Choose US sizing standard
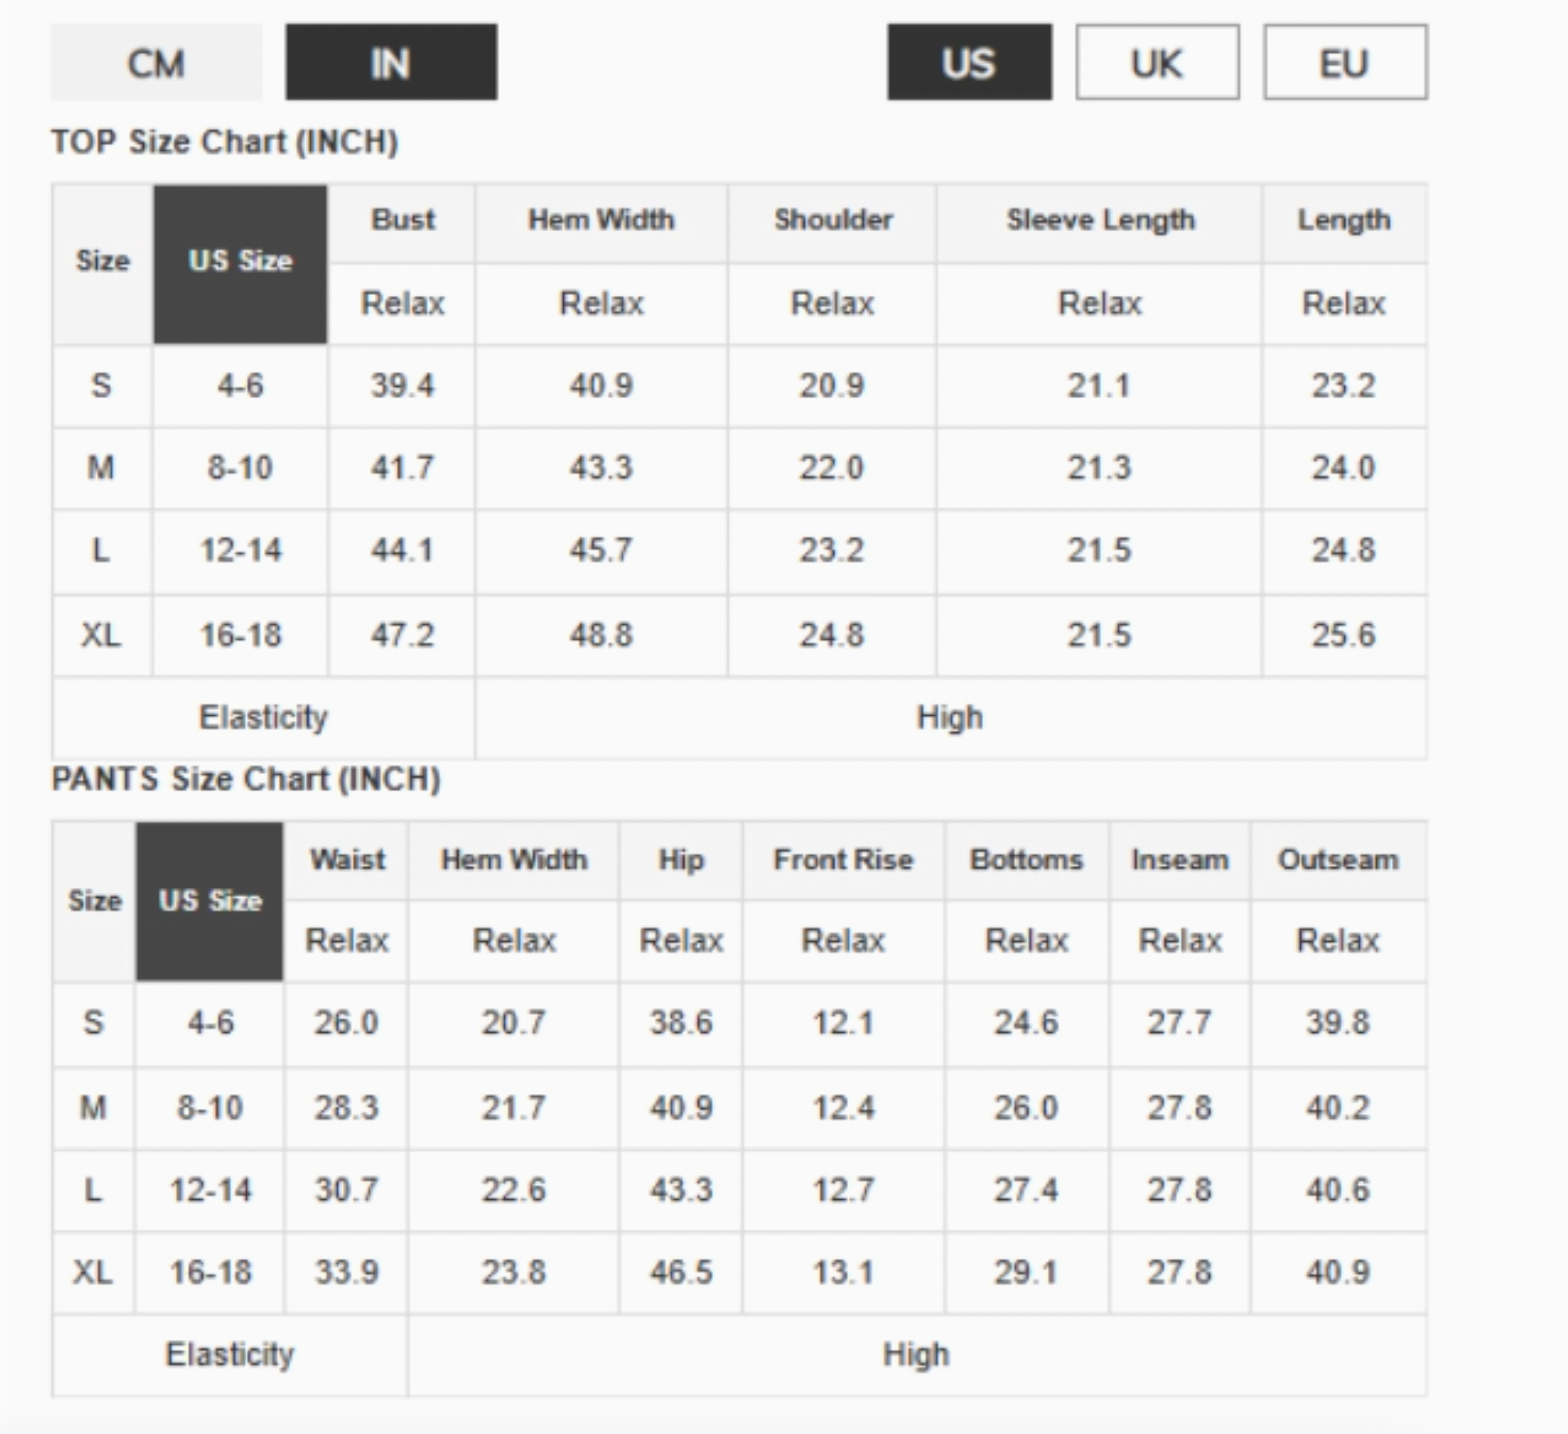 point(969,63)
